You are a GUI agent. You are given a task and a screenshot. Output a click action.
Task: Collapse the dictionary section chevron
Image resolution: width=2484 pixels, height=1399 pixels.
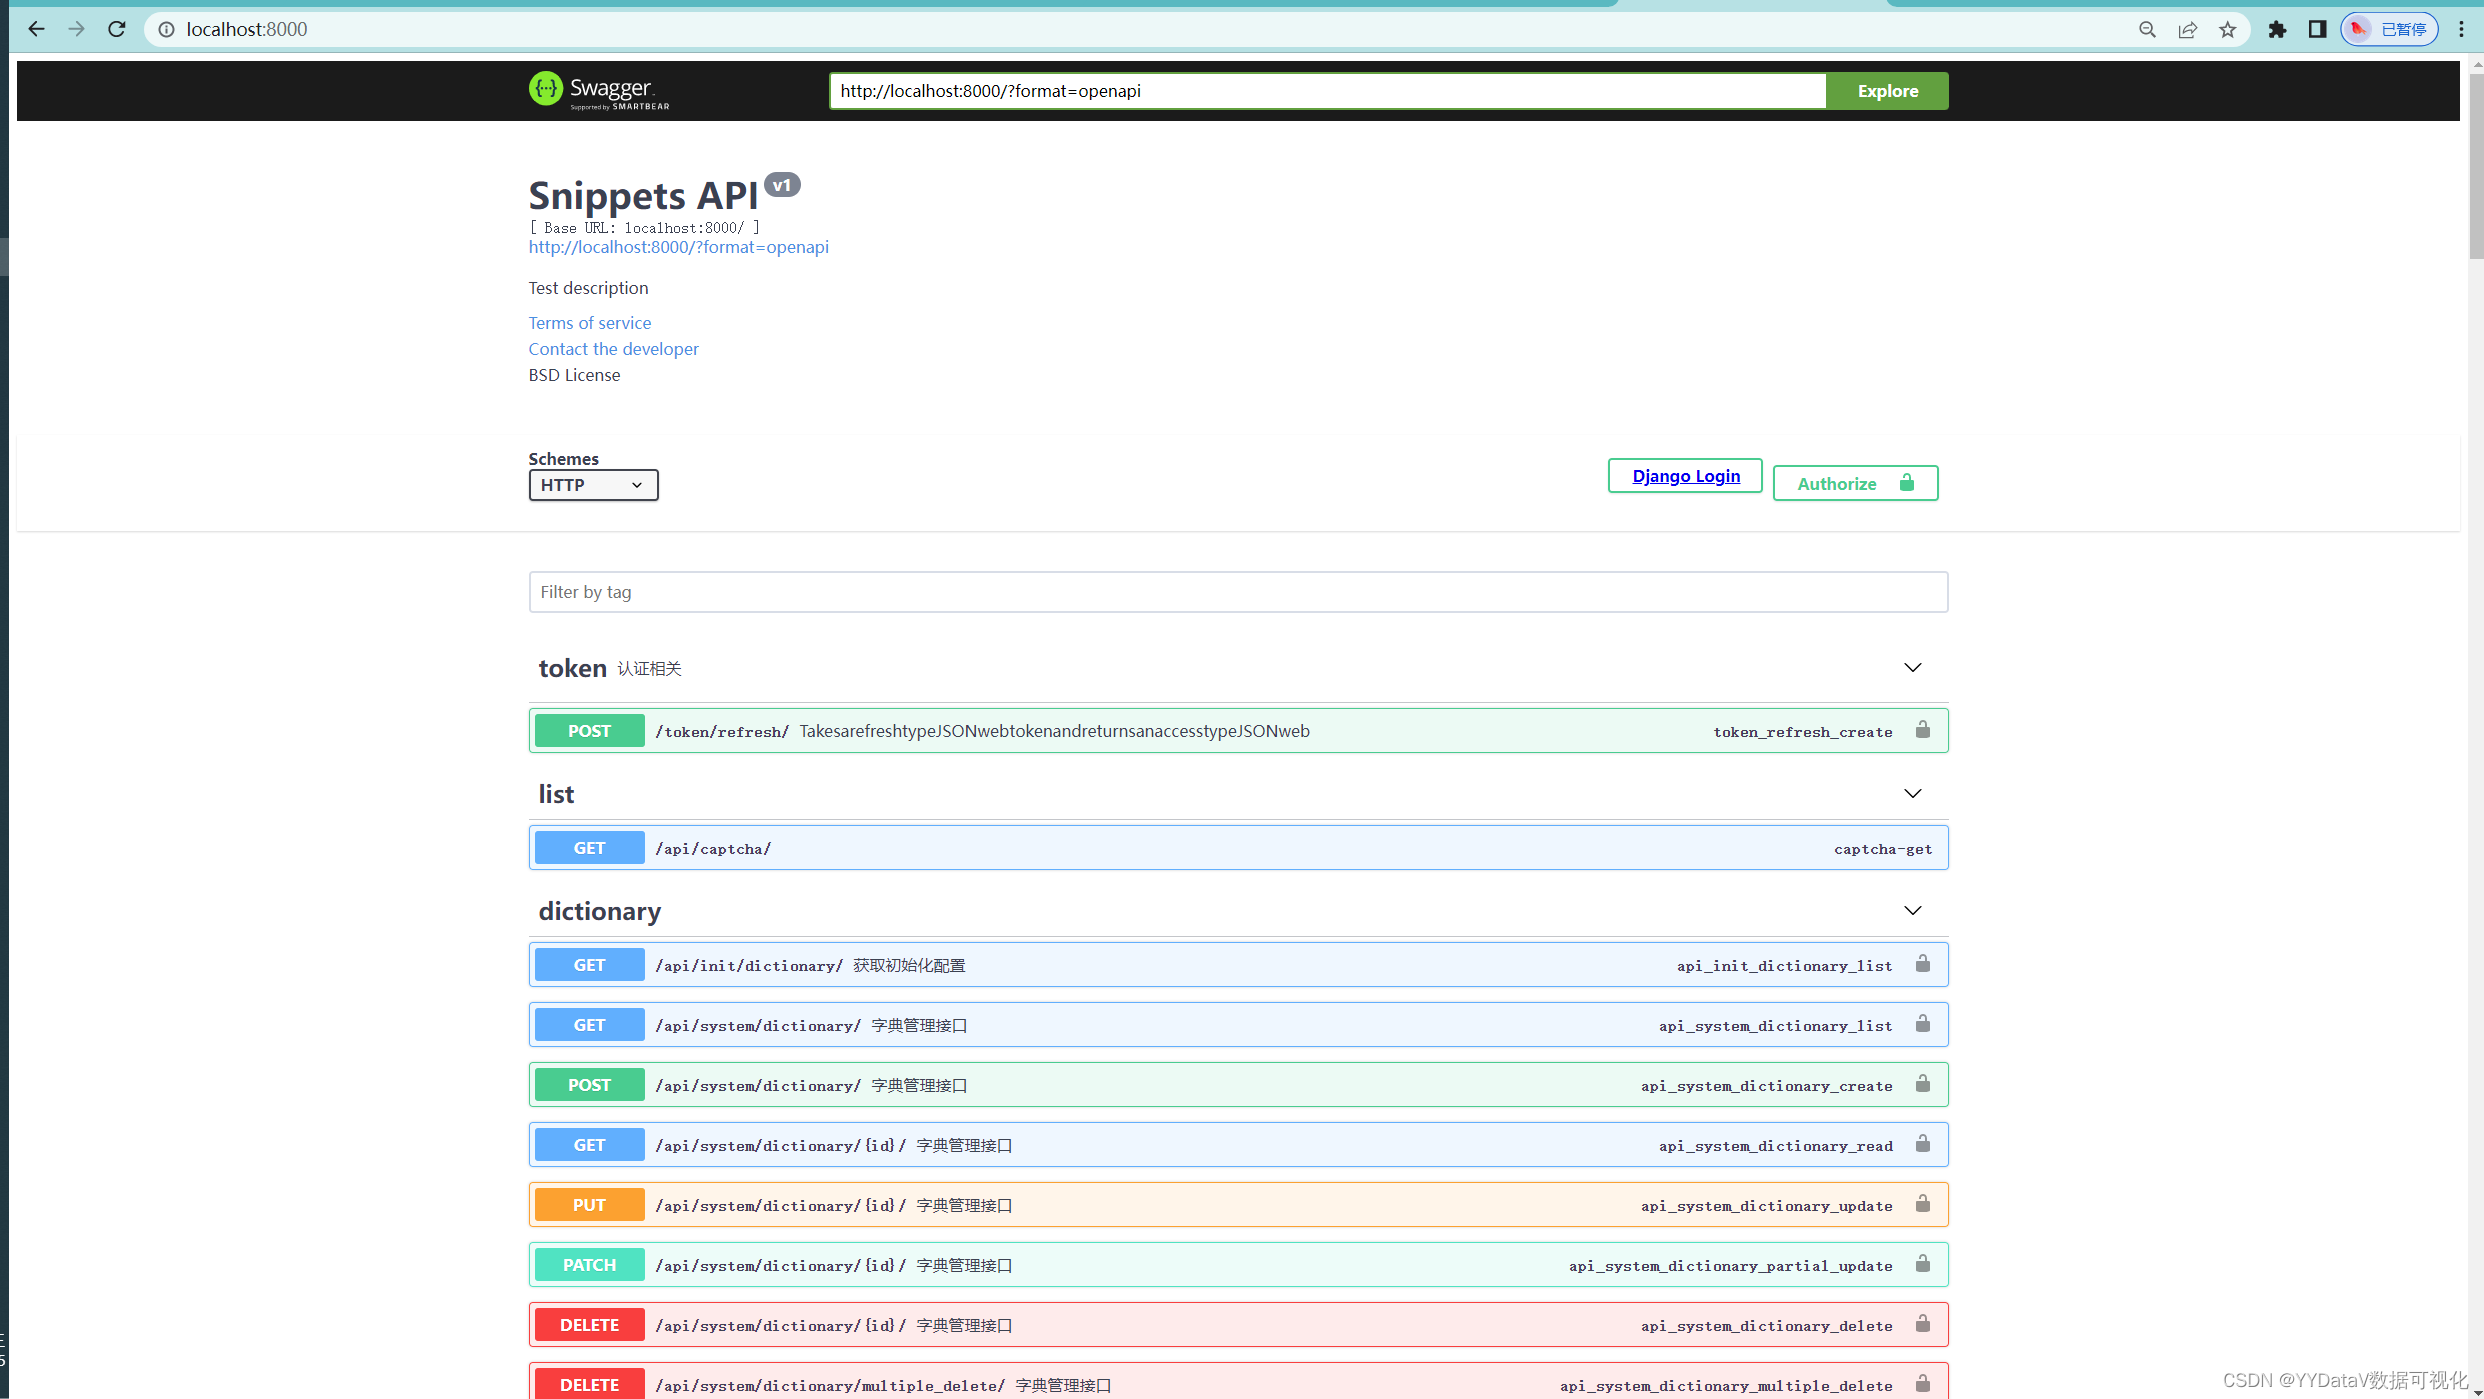[x=1912, y=910]
